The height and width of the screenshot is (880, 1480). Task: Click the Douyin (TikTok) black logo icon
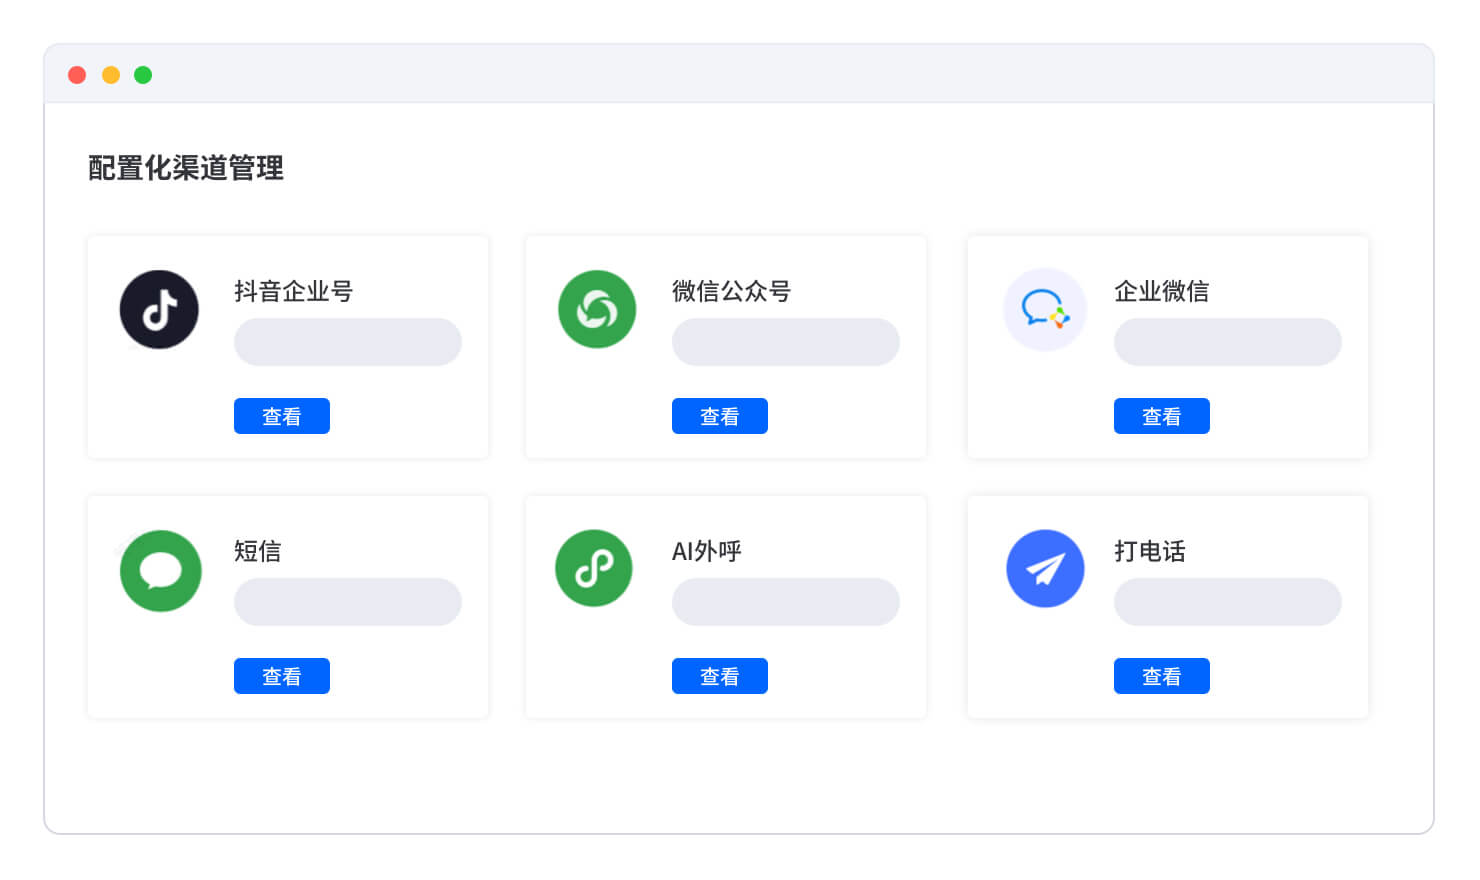pyautogui.click(x=159, y=310)
